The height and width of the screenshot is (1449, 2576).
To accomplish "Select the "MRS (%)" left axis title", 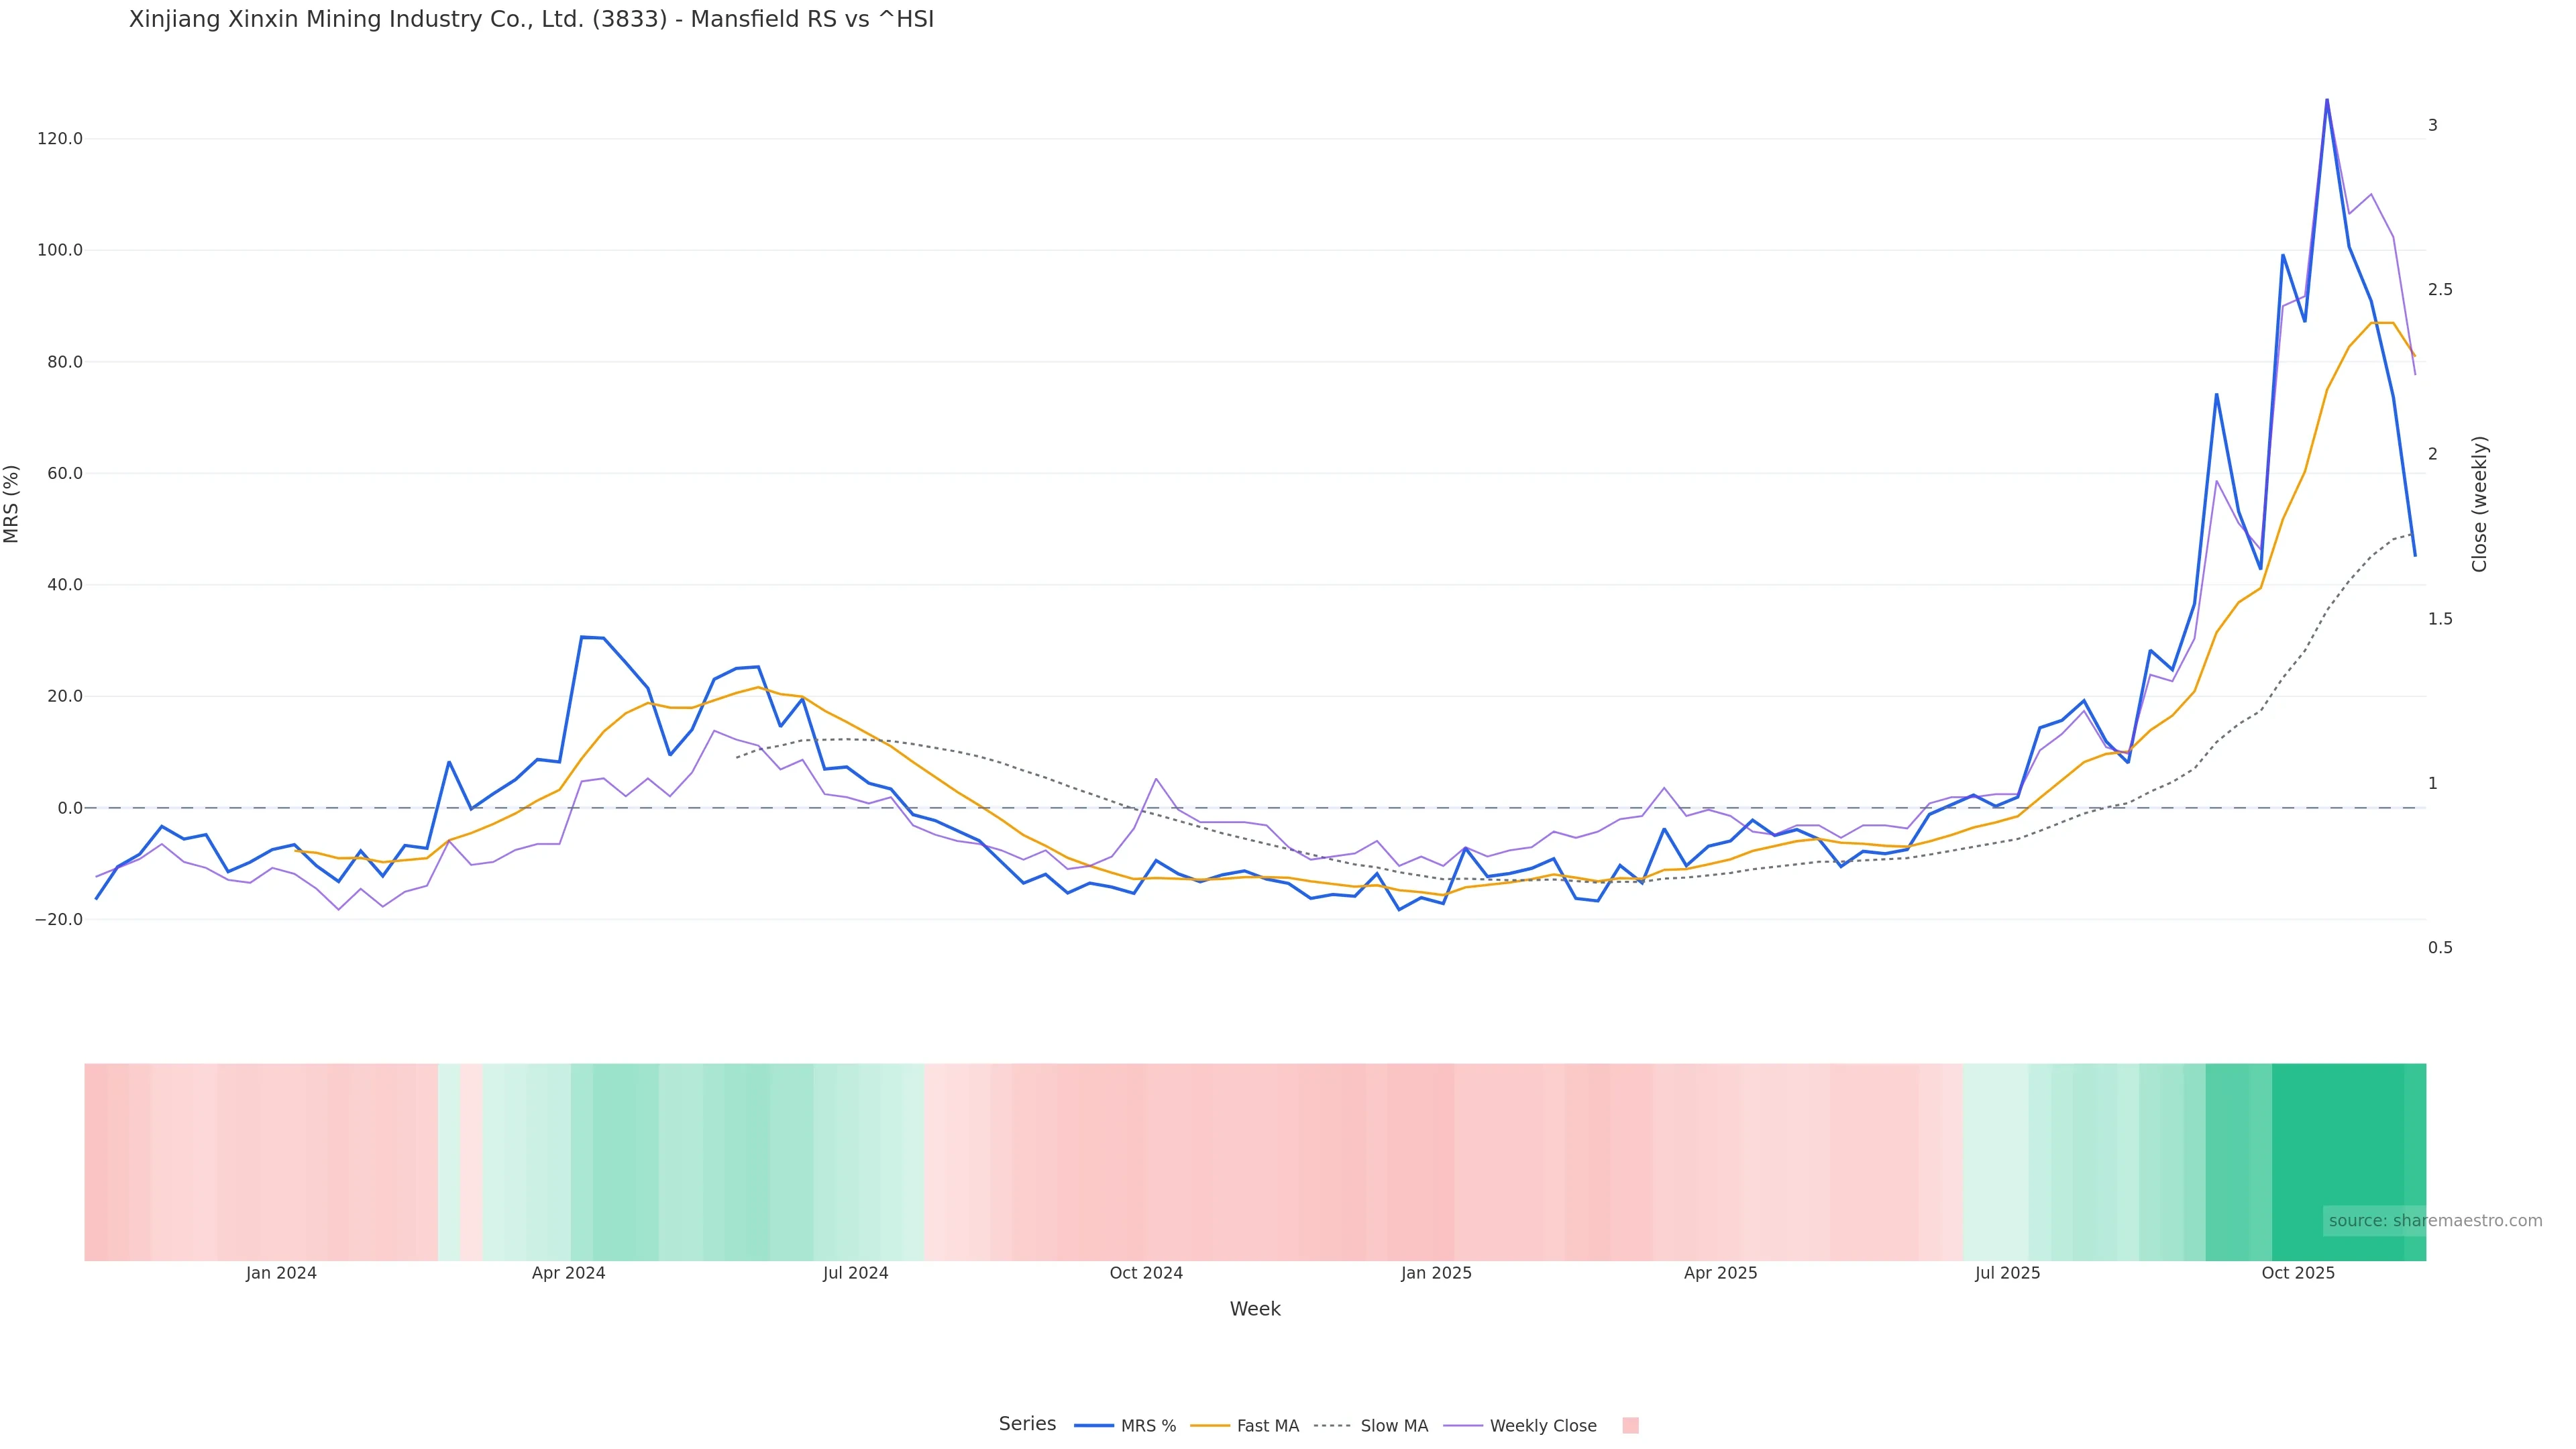I will point(12,504).
